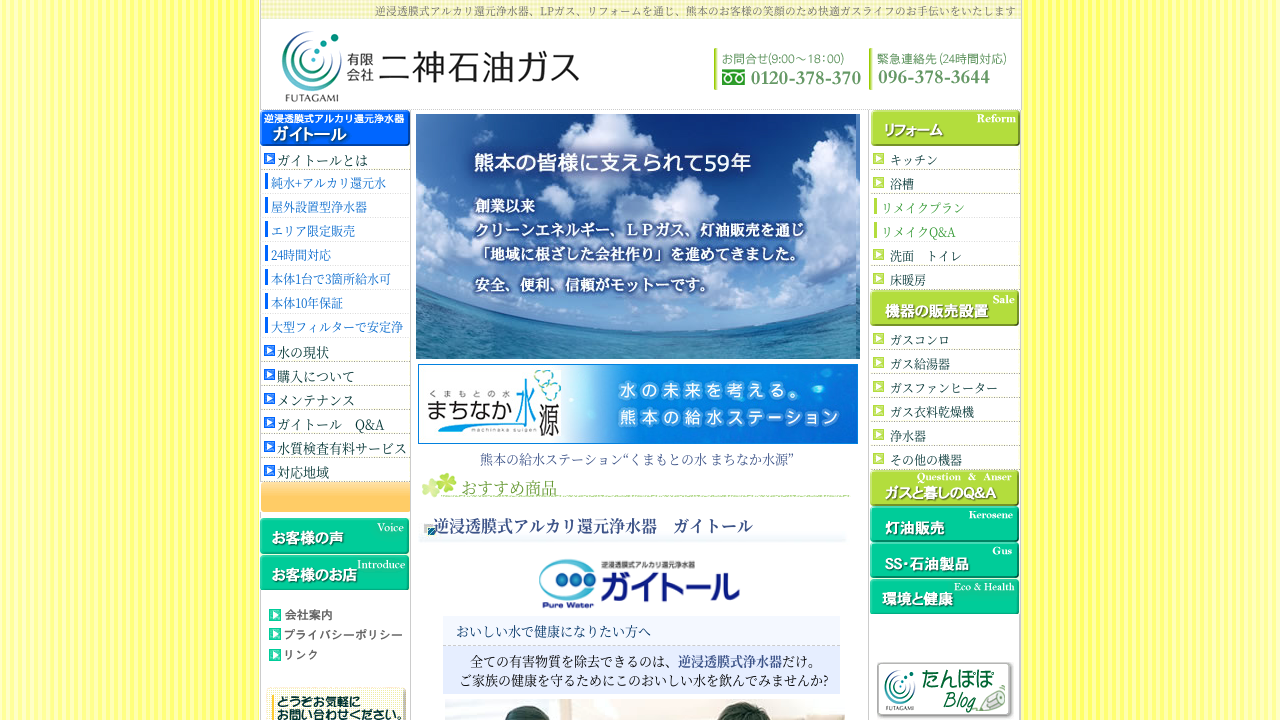Click the 逆浸透膜式浄水器 text link
This screenshot has height=720, width=1280.
pyautogui.click(x=730, y=661)
